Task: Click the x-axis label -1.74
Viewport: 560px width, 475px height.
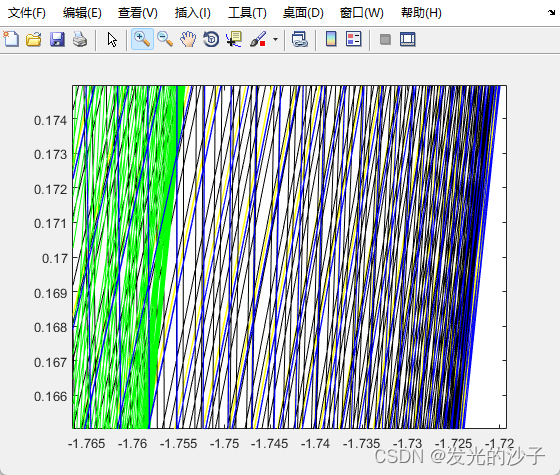Action: (315, 444)
